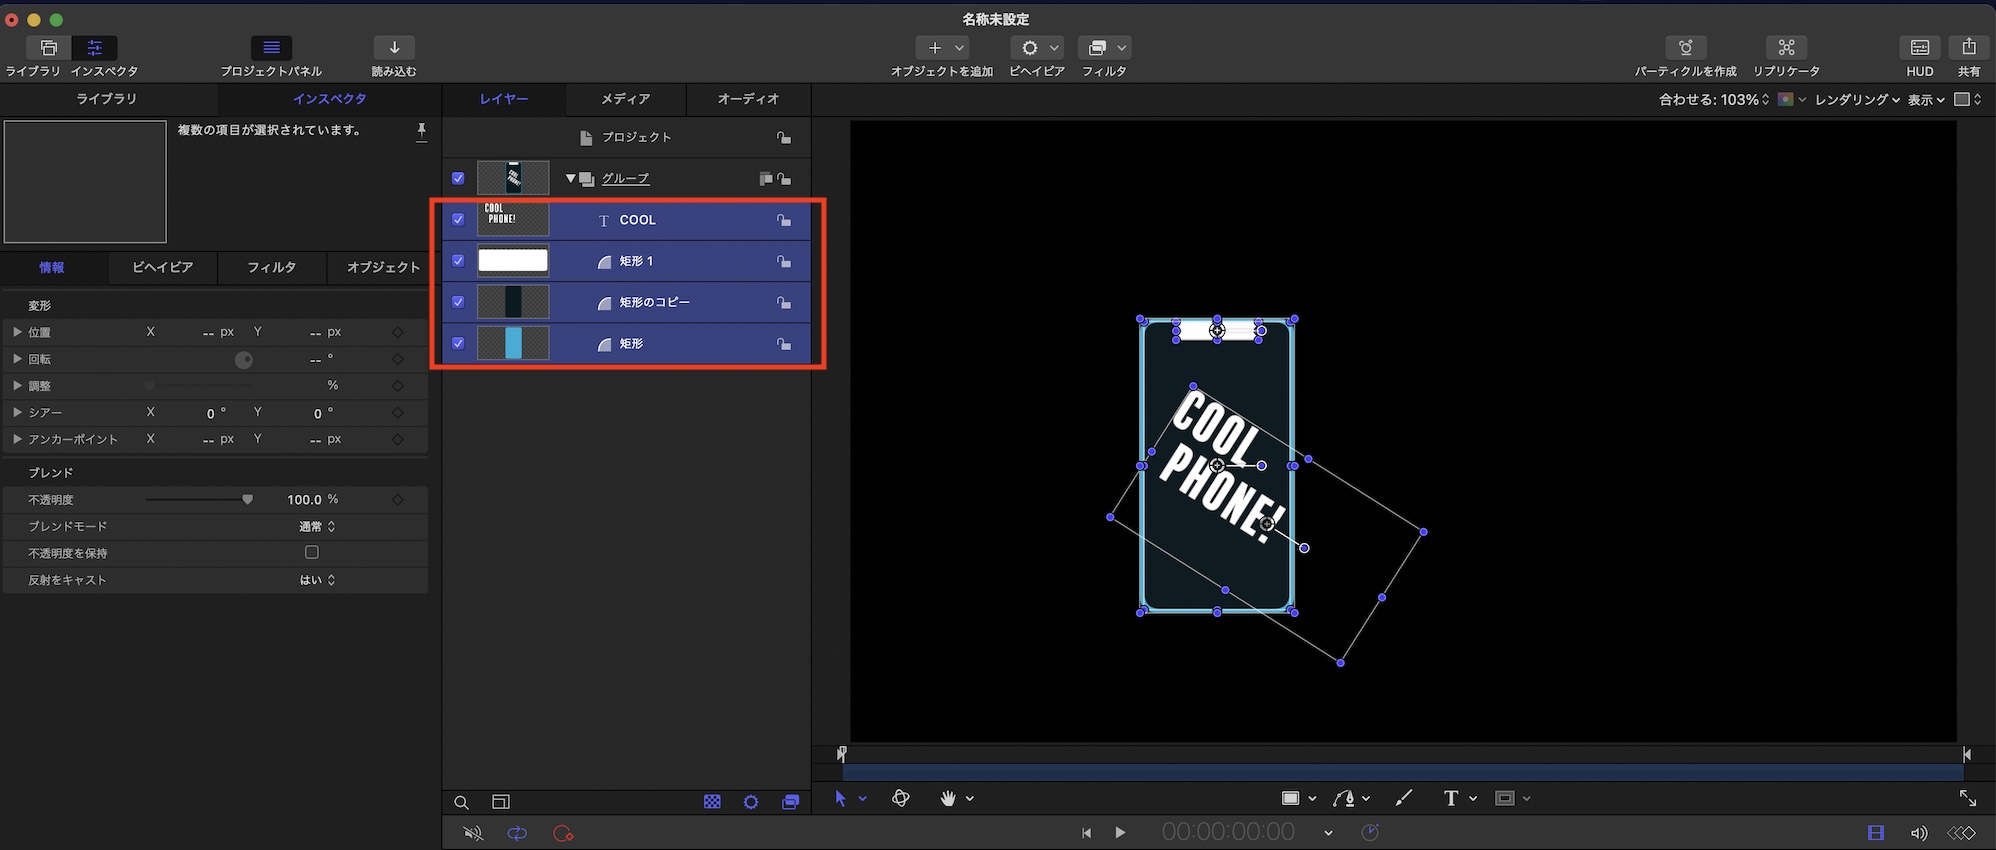
Task: Open the ブレンドモード dropdown
Action: coord(318,526)
